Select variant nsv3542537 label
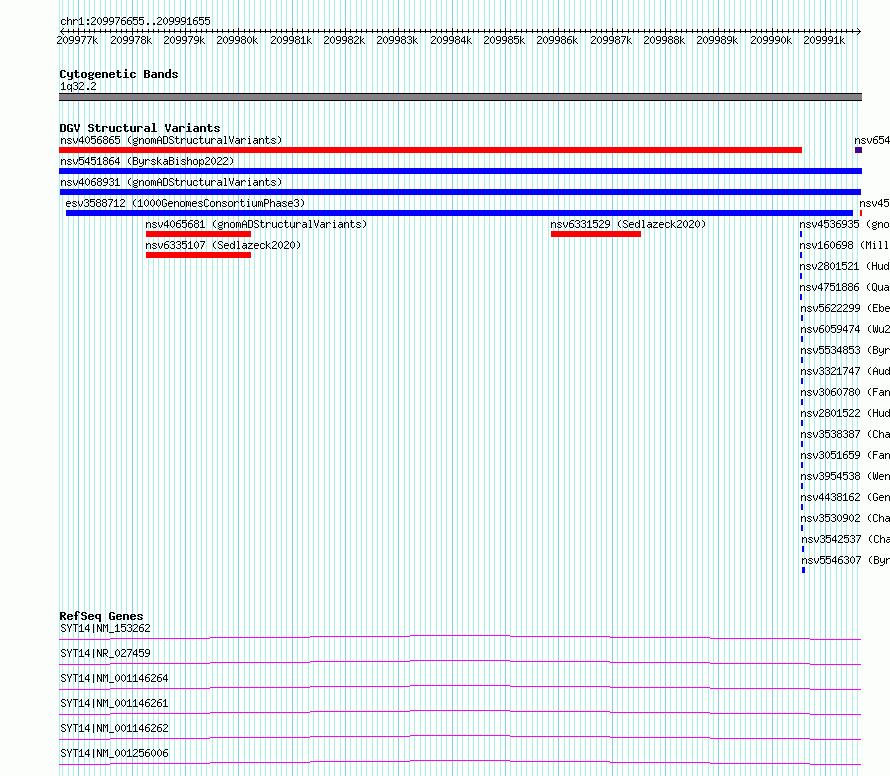The image size is (890, 776). [846, 539]
